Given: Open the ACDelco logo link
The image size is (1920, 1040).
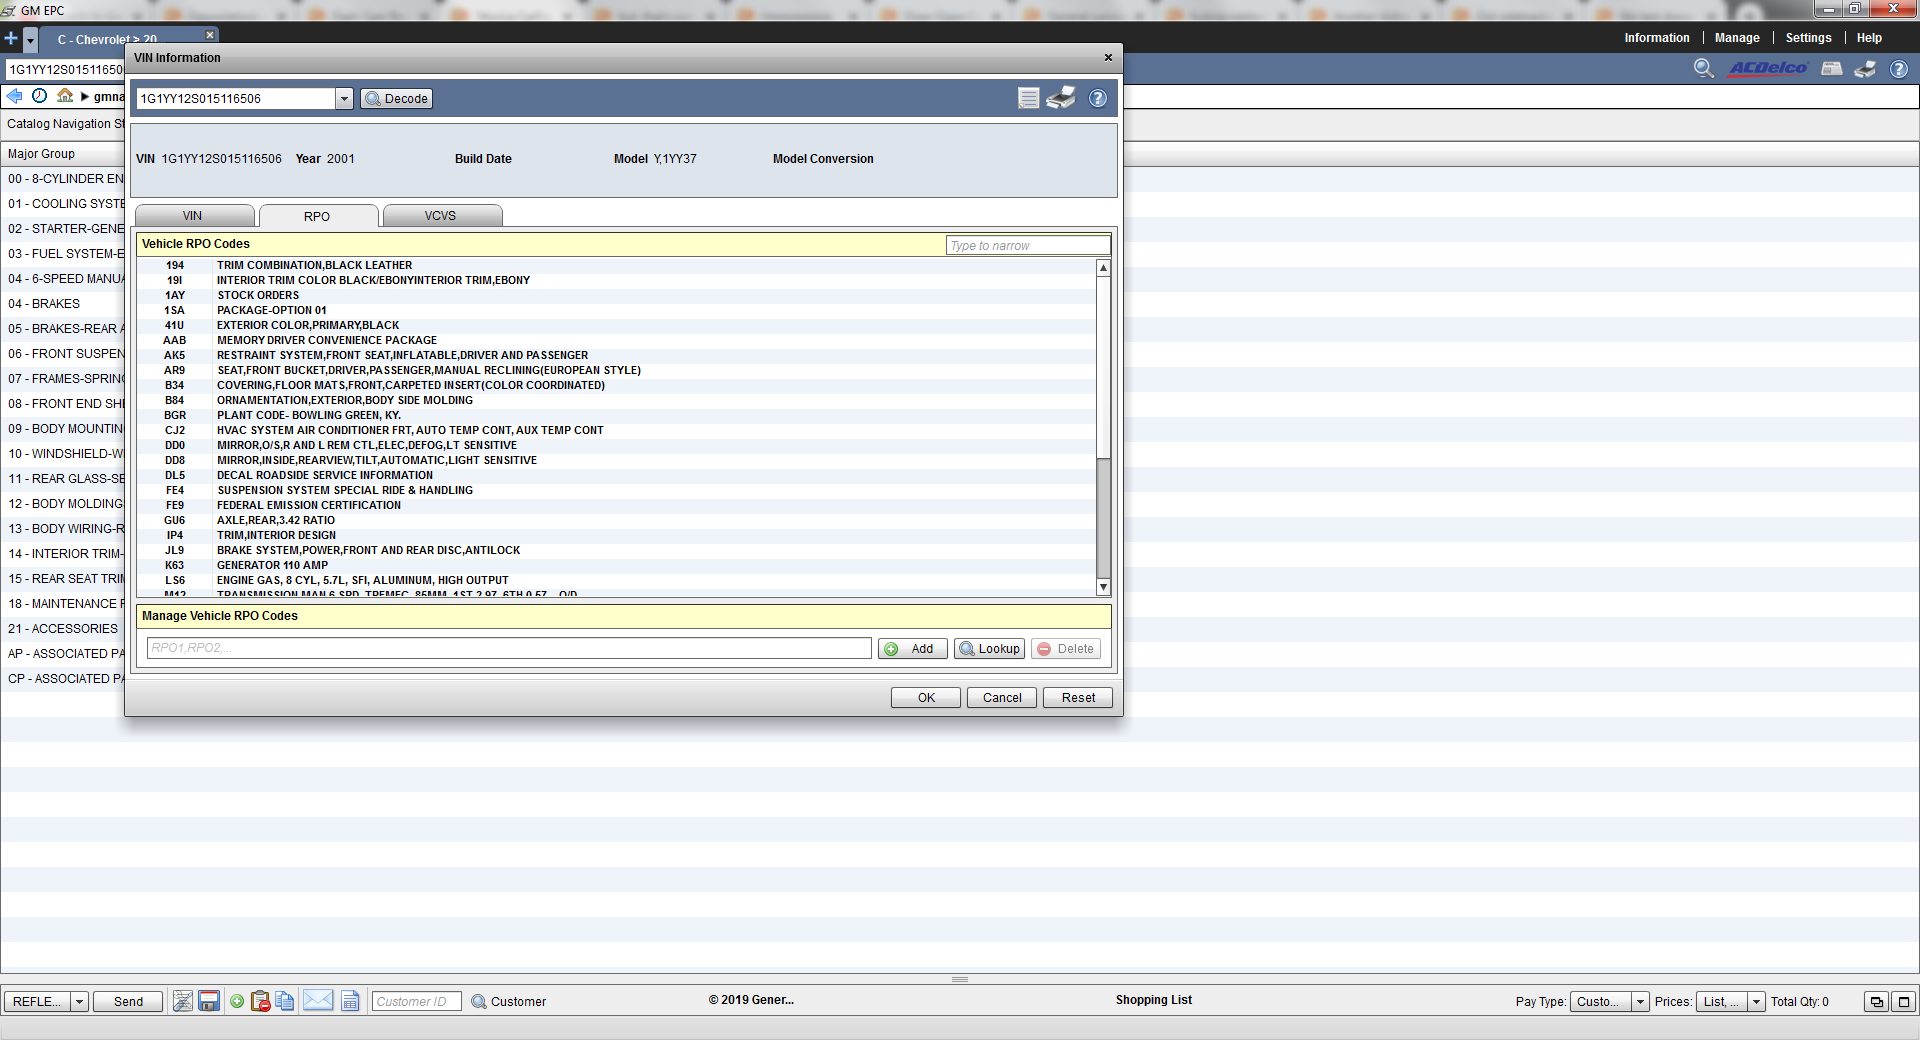Looking at the screenshot, I should pyautogui.click(x=1769, y=68).
